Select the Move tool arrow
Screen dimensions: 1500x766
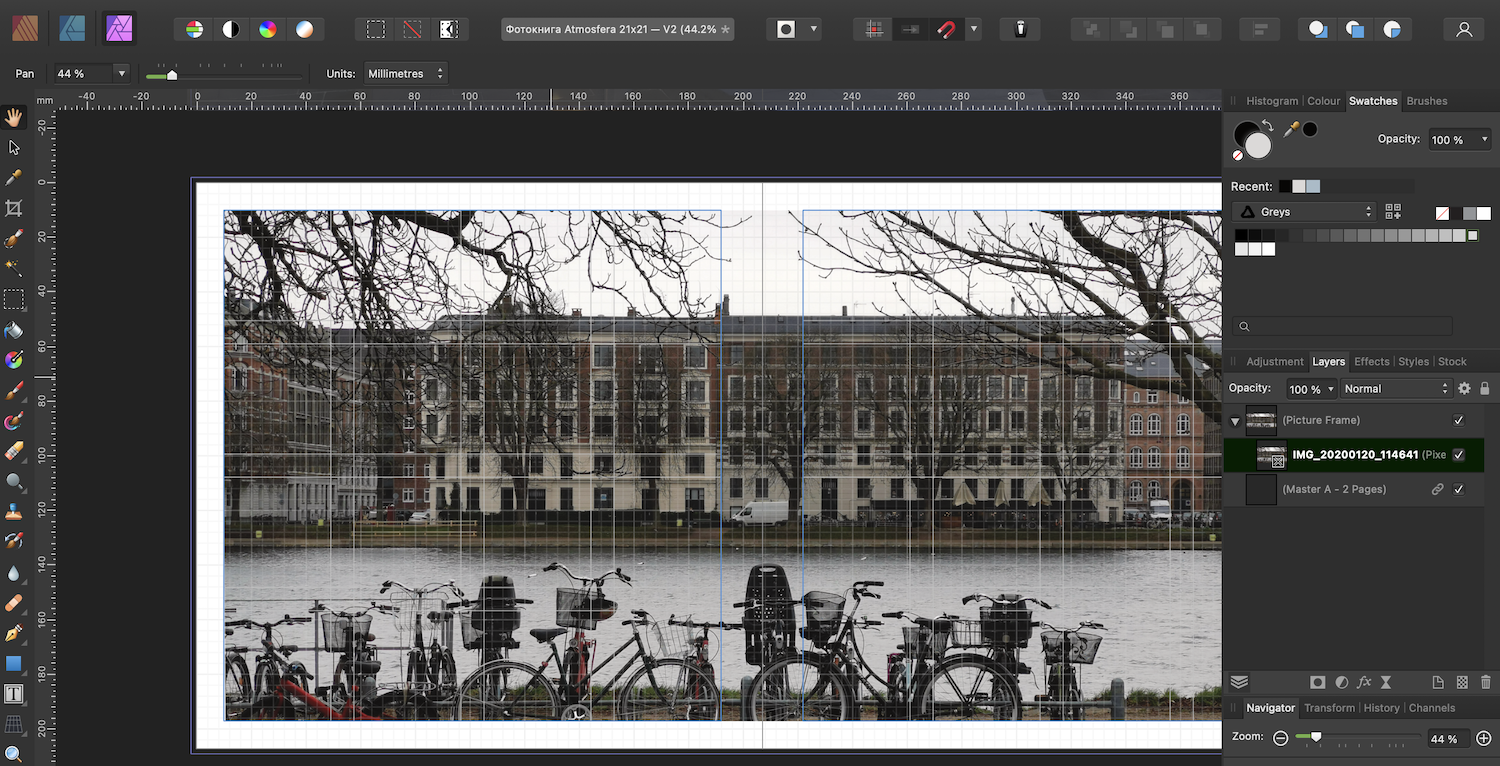(14, 147)
